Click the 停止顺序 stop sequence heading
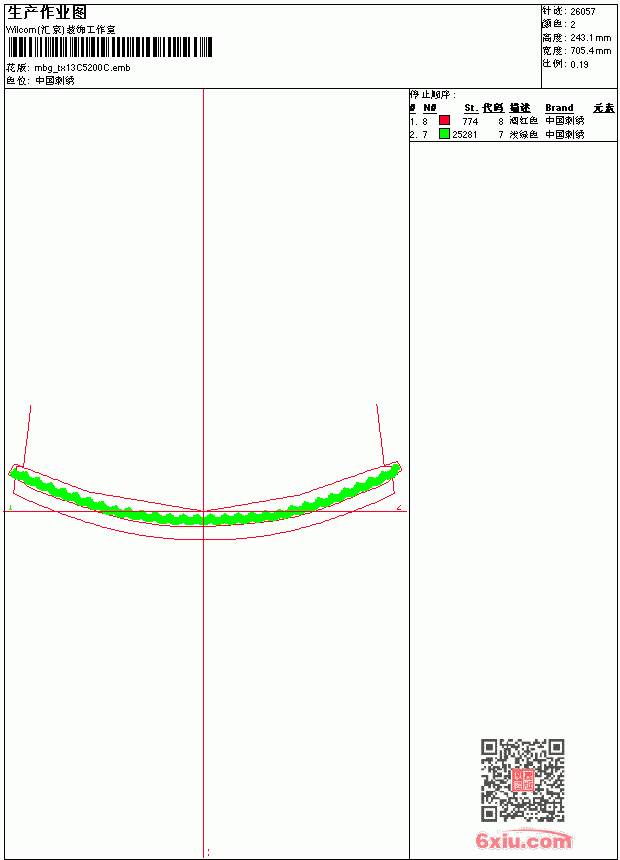 pos(433,95)
